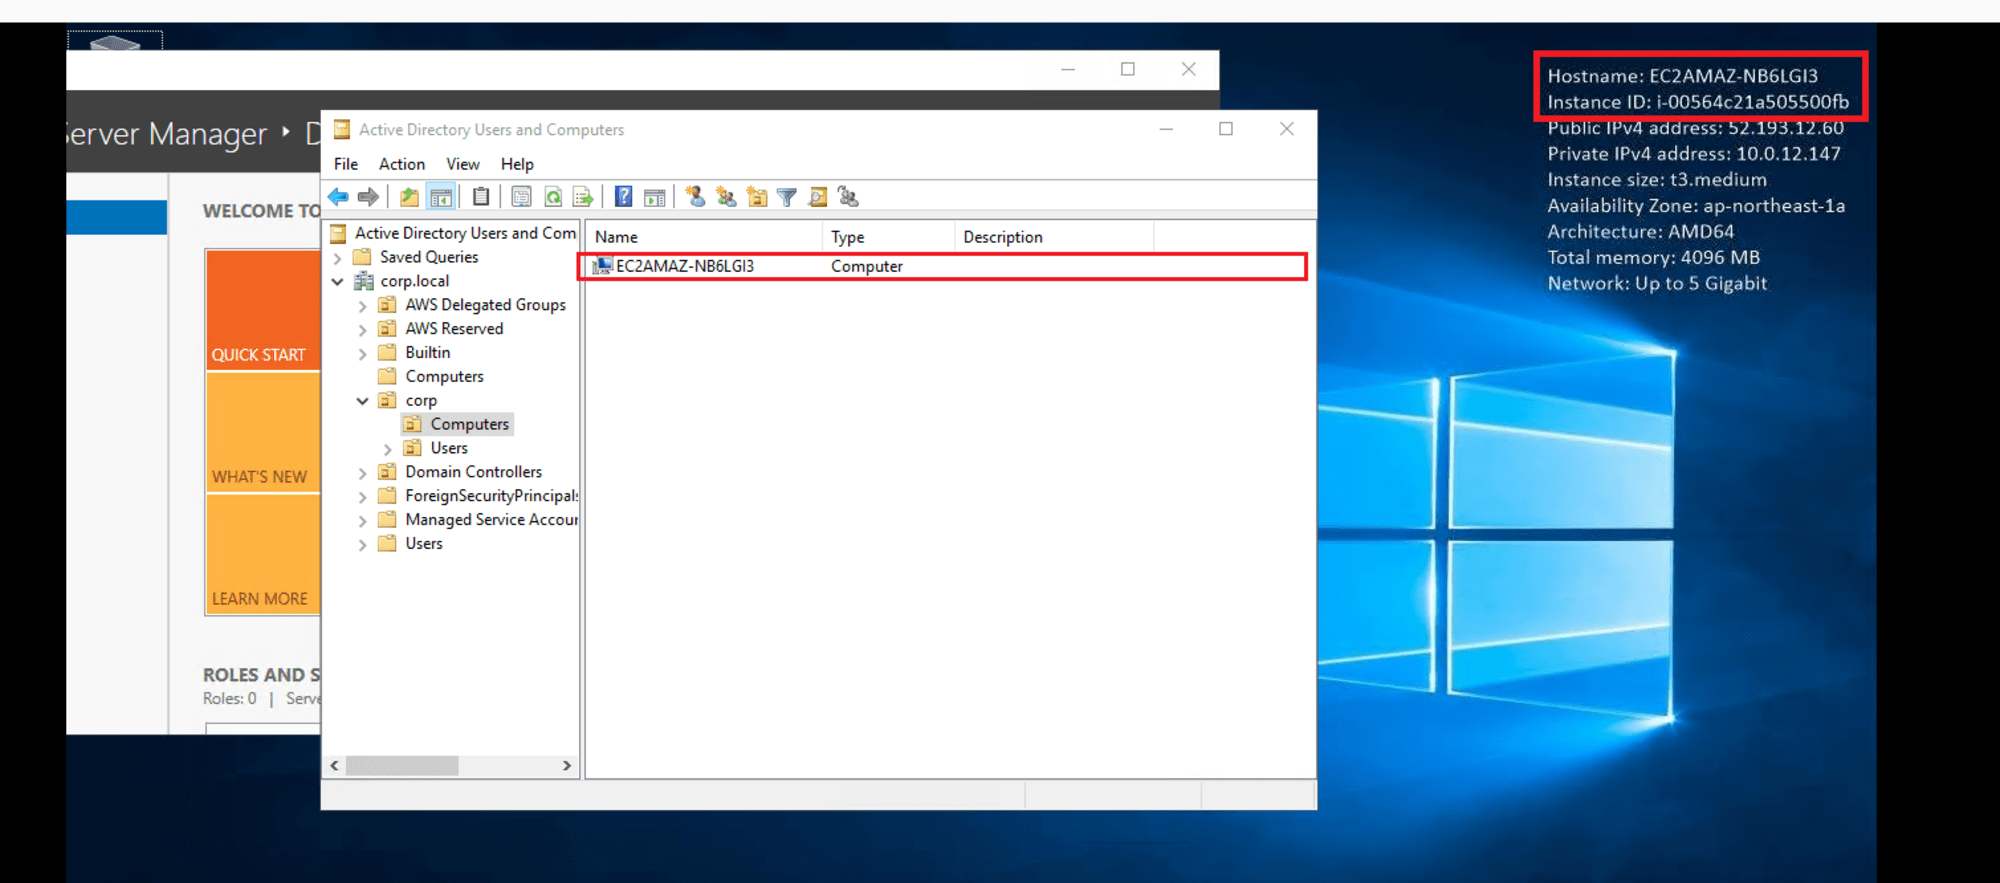This screenshot has height=883, width=2000.
Task: Click Add to group toolbar icon
Action: tap(848, 197)
